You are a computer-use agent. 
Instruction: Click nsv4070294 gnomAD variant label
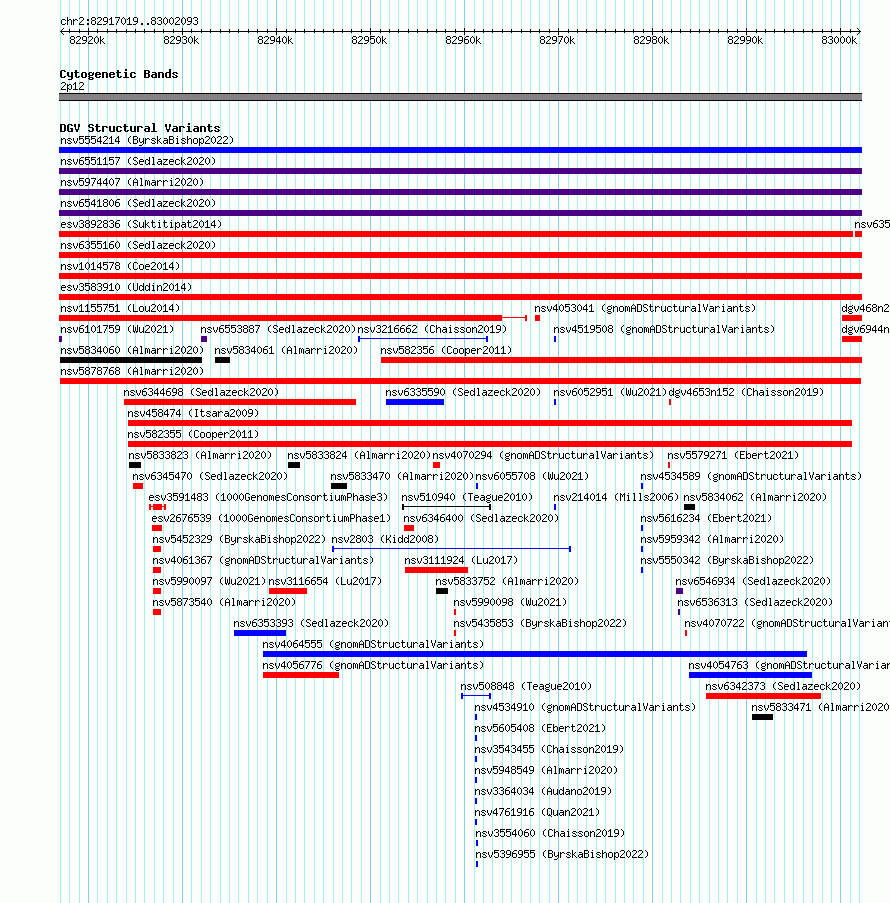543,456
